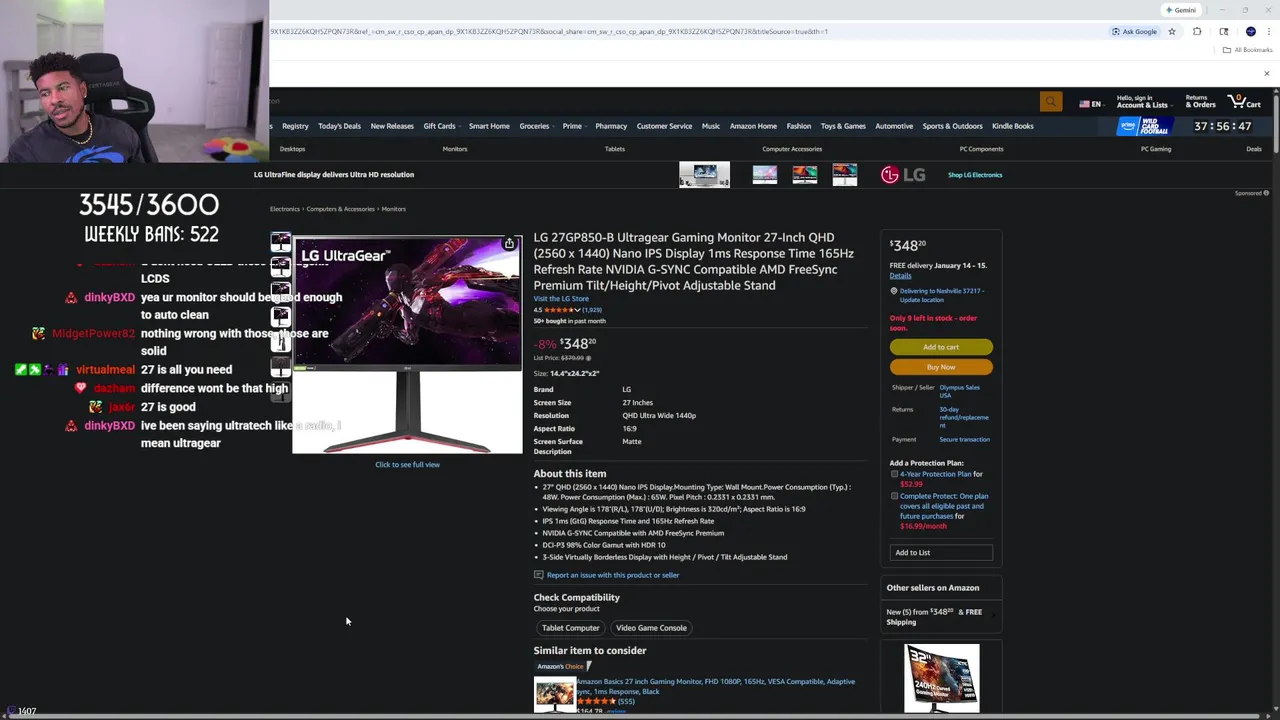This screenshot has height=720, width=1280.
Task: Click the list price info icon
Action: (x=588, y=358)
